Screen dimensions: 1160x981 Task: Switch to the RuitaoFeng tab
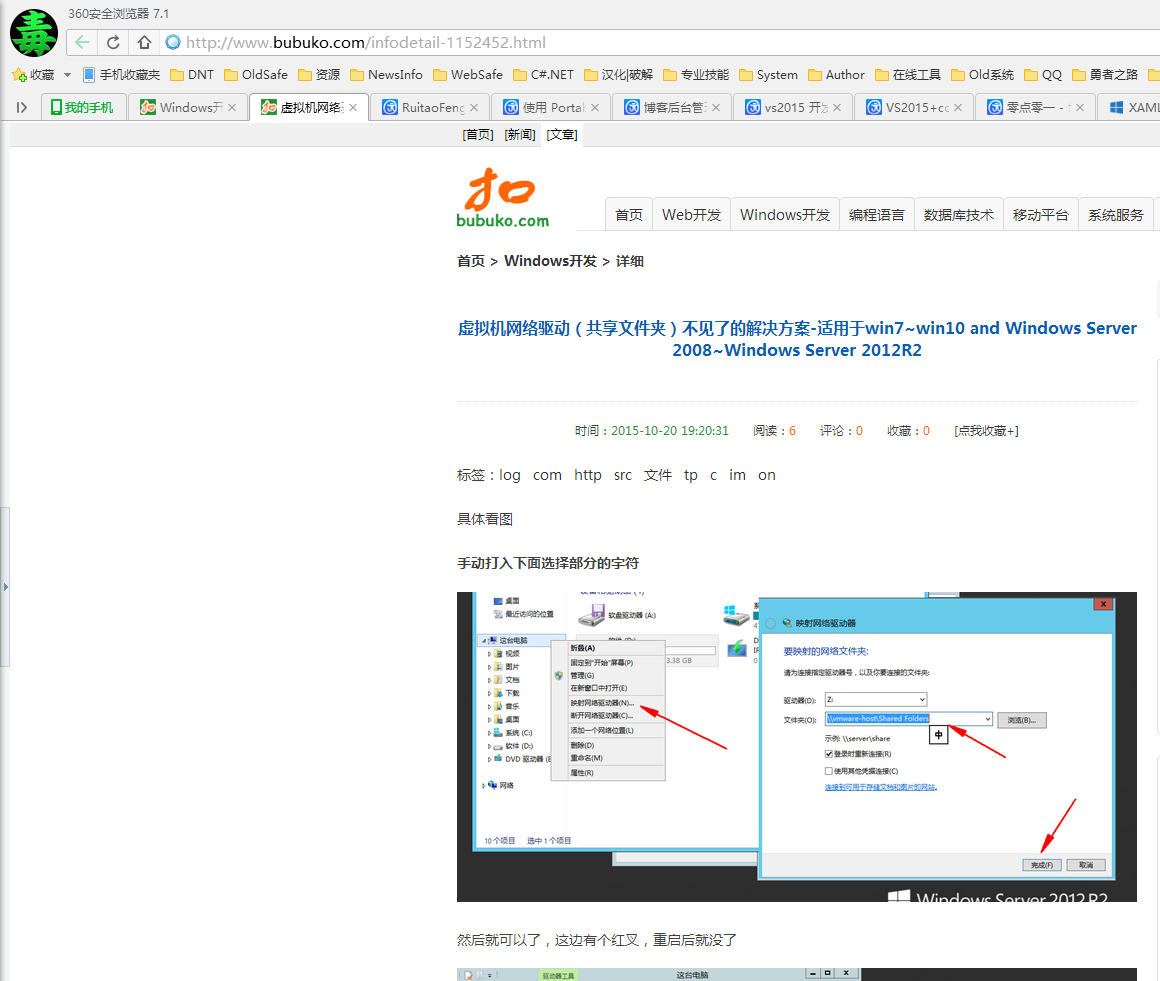click(429, 107)
